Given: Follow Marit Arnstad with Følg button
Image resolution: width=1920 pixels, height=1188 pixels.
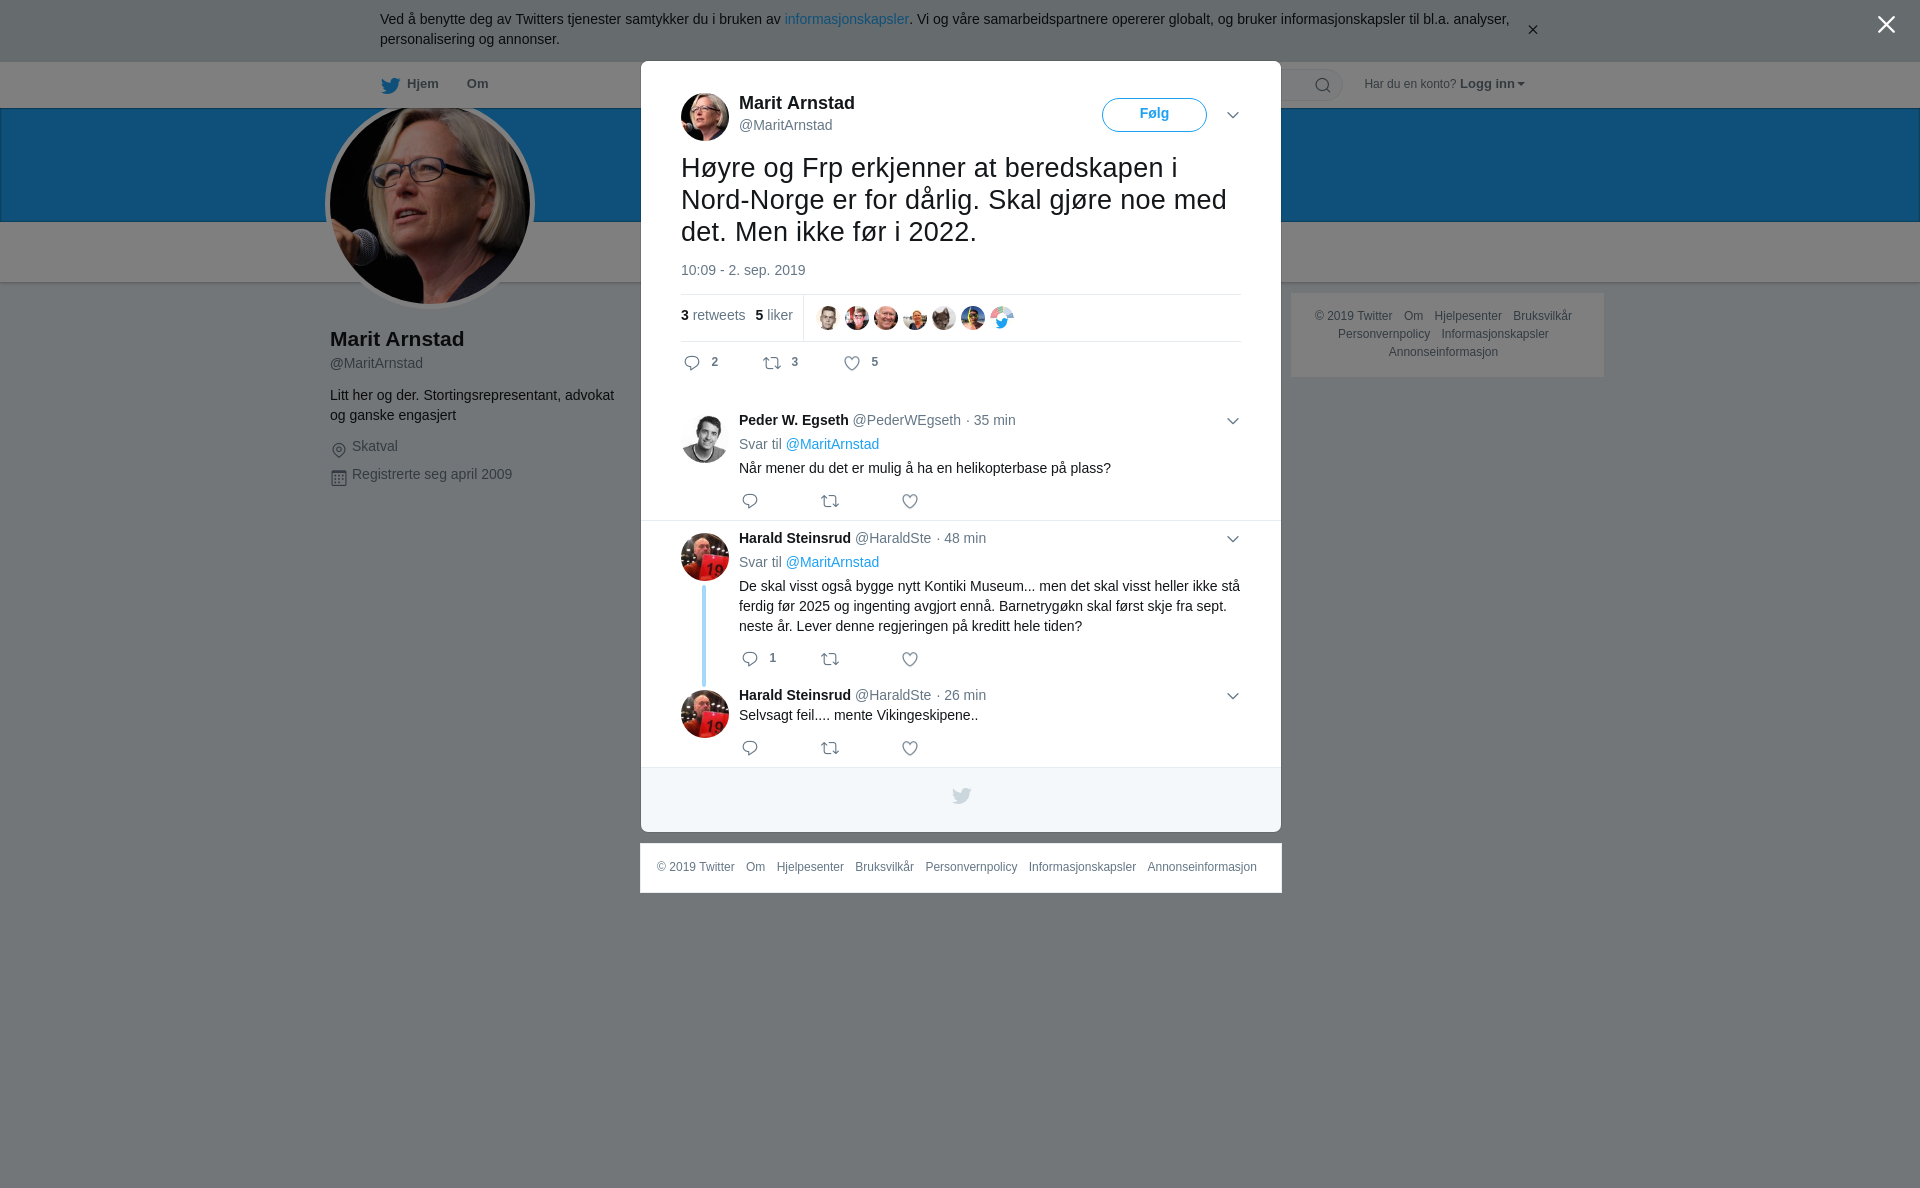Looking at the screenshot, I should point(1154,115).
